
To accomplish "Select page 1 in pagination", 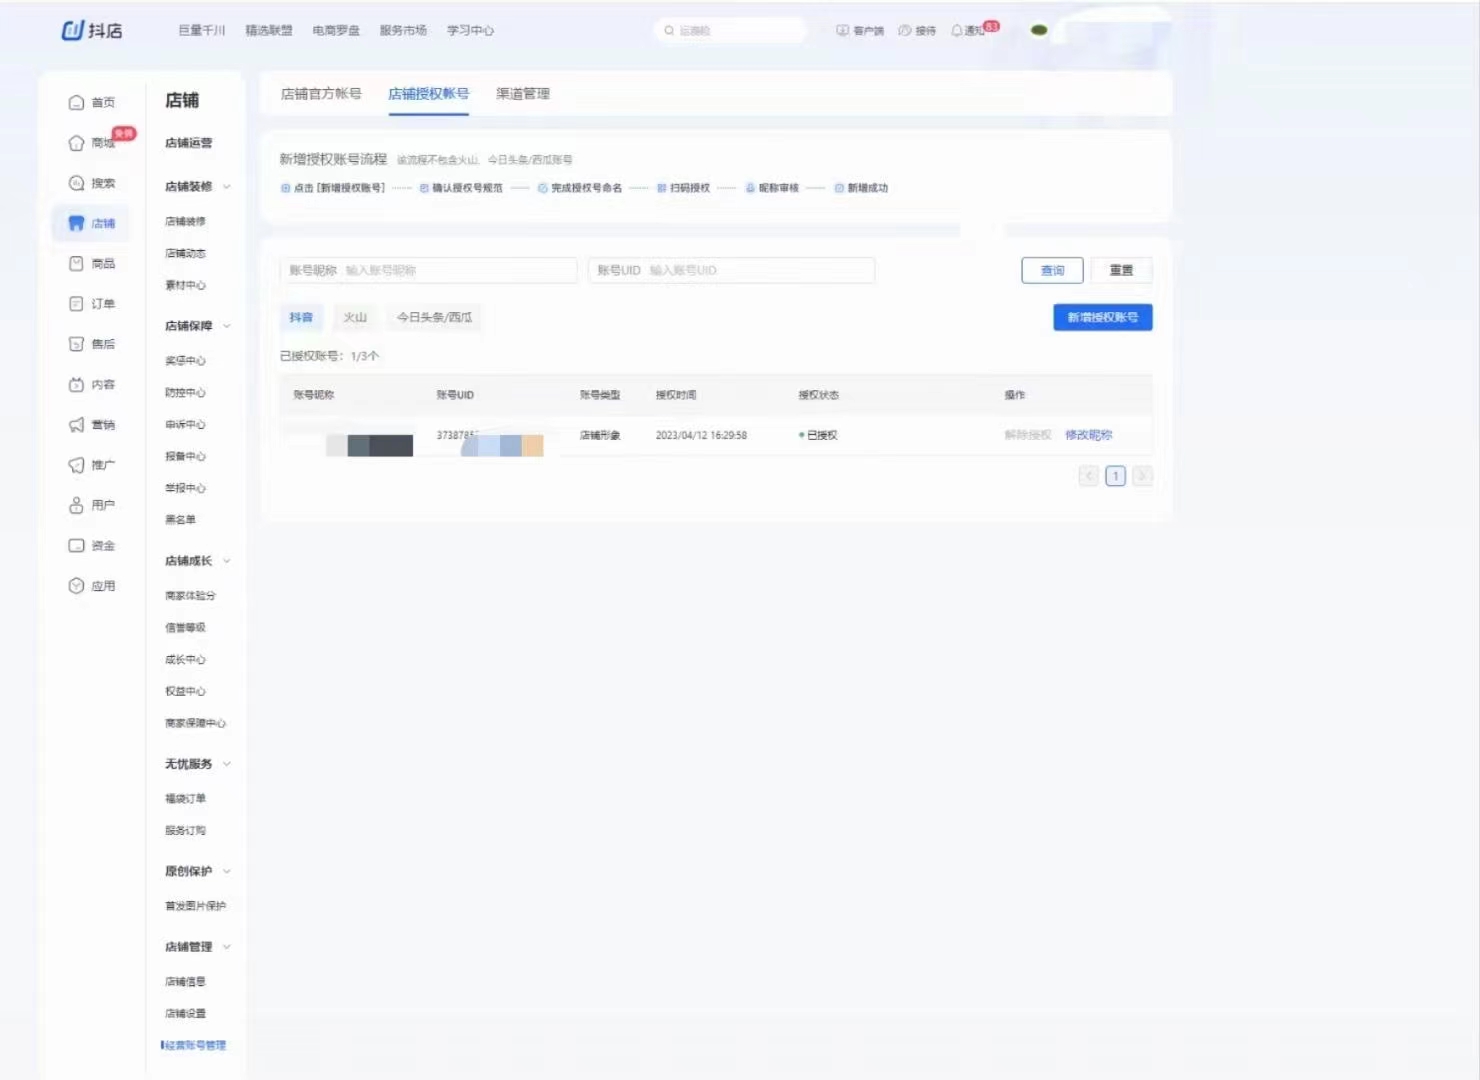I will (x=1115, y=476).
